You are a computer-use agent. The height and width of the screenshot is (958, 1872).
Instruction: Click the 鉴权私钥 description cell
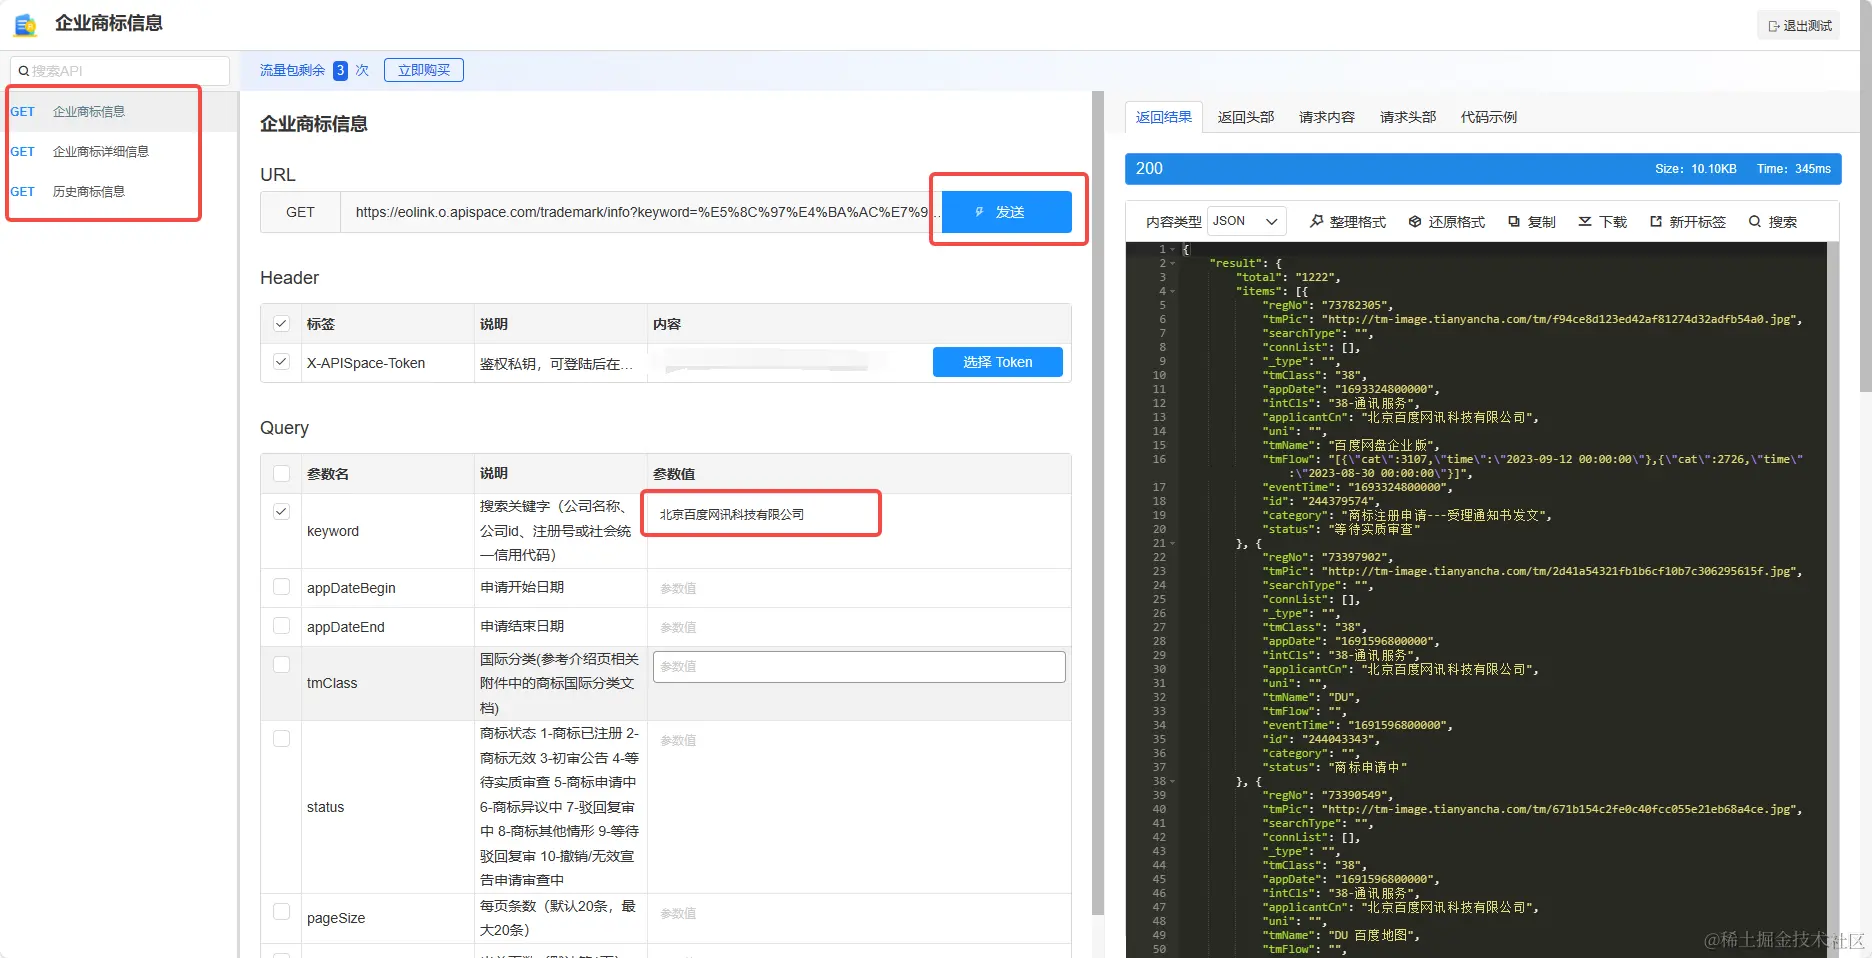(559, 363)
